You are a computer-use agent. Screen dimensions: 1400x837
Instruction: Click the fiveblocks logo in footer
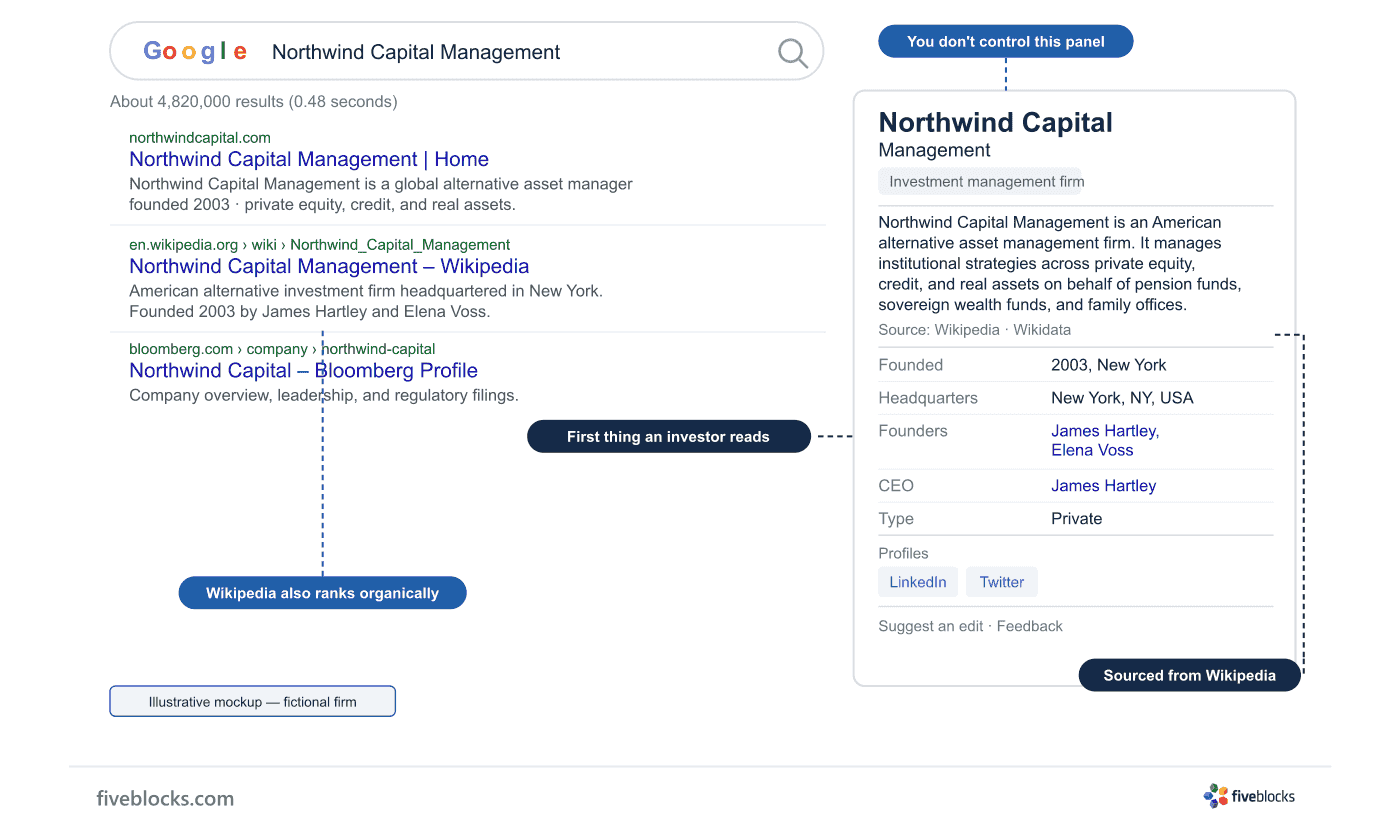point(1250,796)
